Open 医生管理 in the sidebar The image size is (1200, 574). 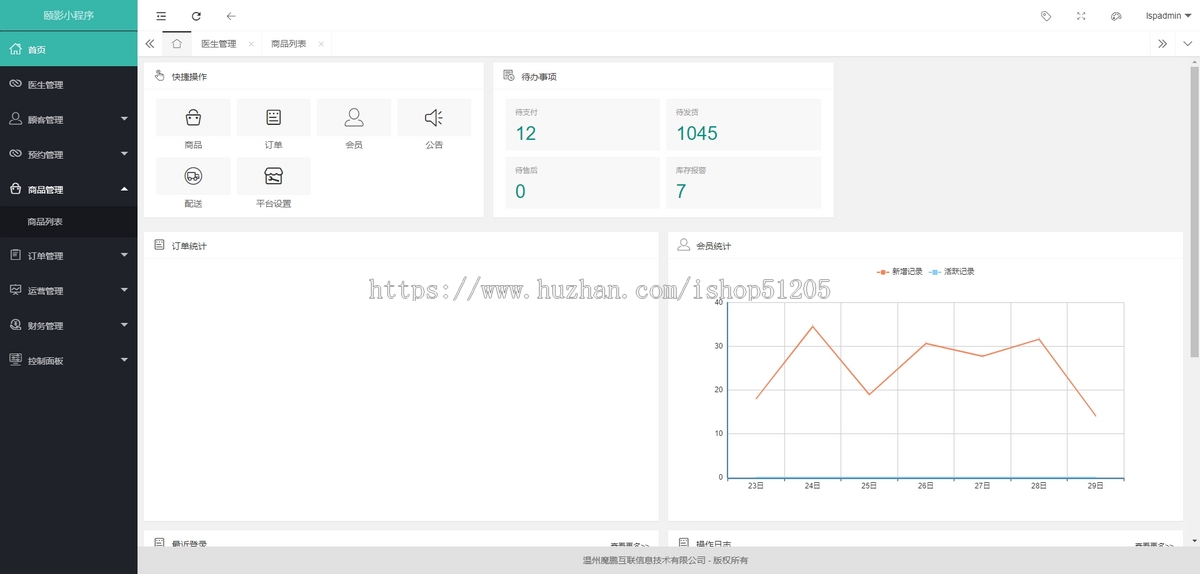point(69,84)
